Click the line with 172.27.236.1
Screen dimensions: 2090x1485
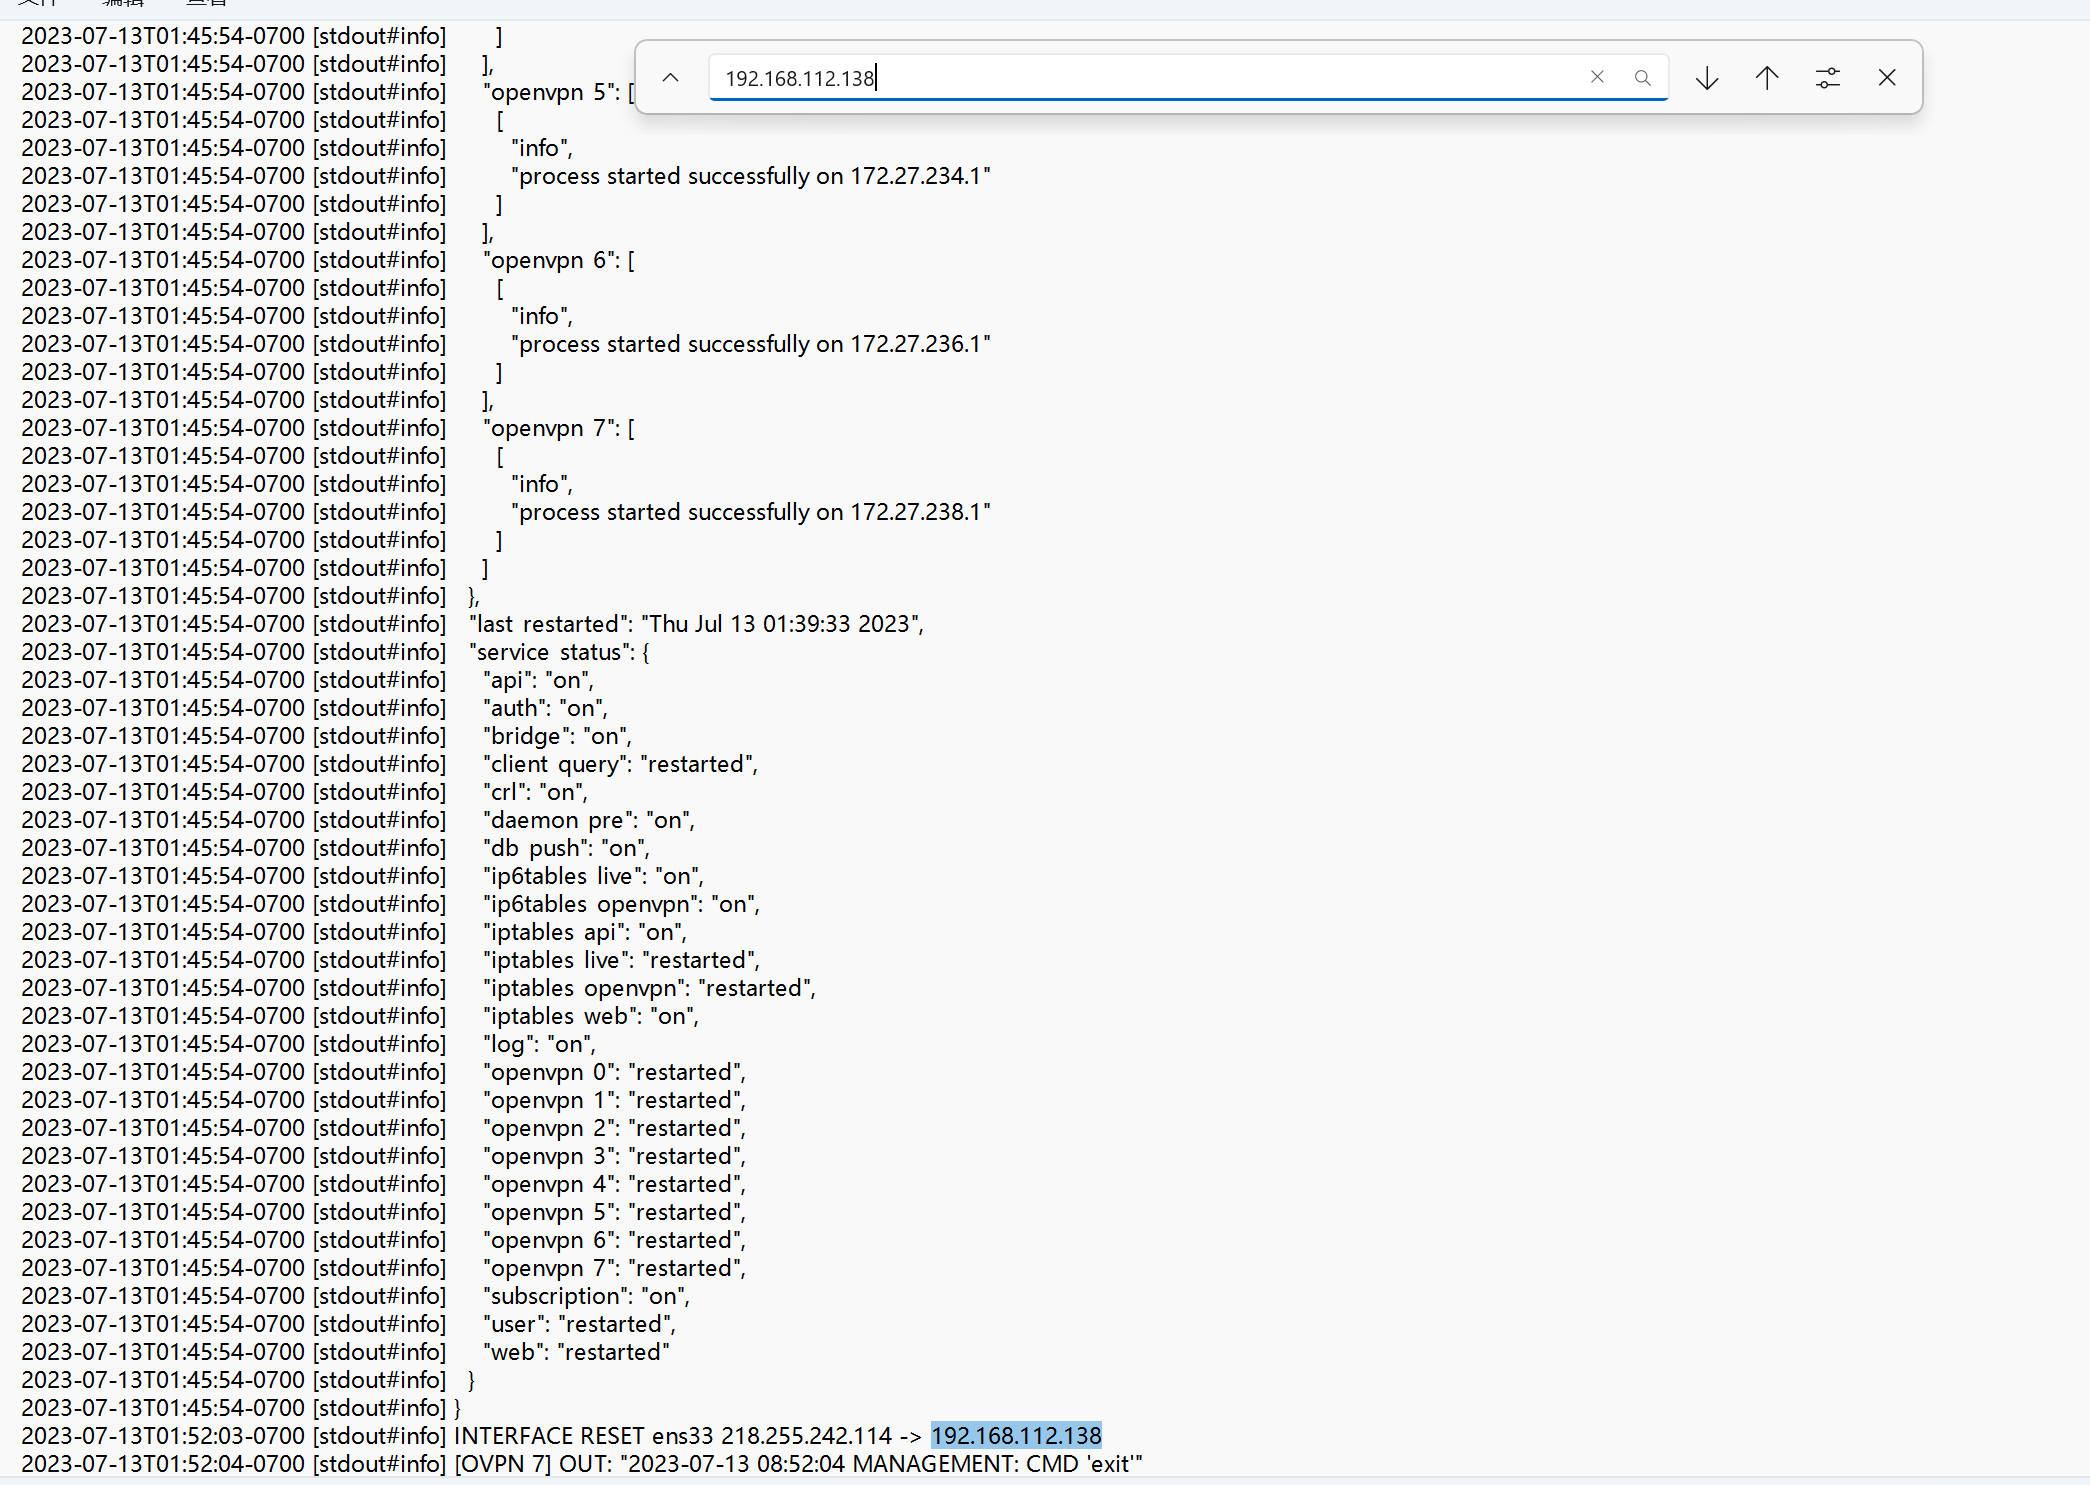coord(750,344)
